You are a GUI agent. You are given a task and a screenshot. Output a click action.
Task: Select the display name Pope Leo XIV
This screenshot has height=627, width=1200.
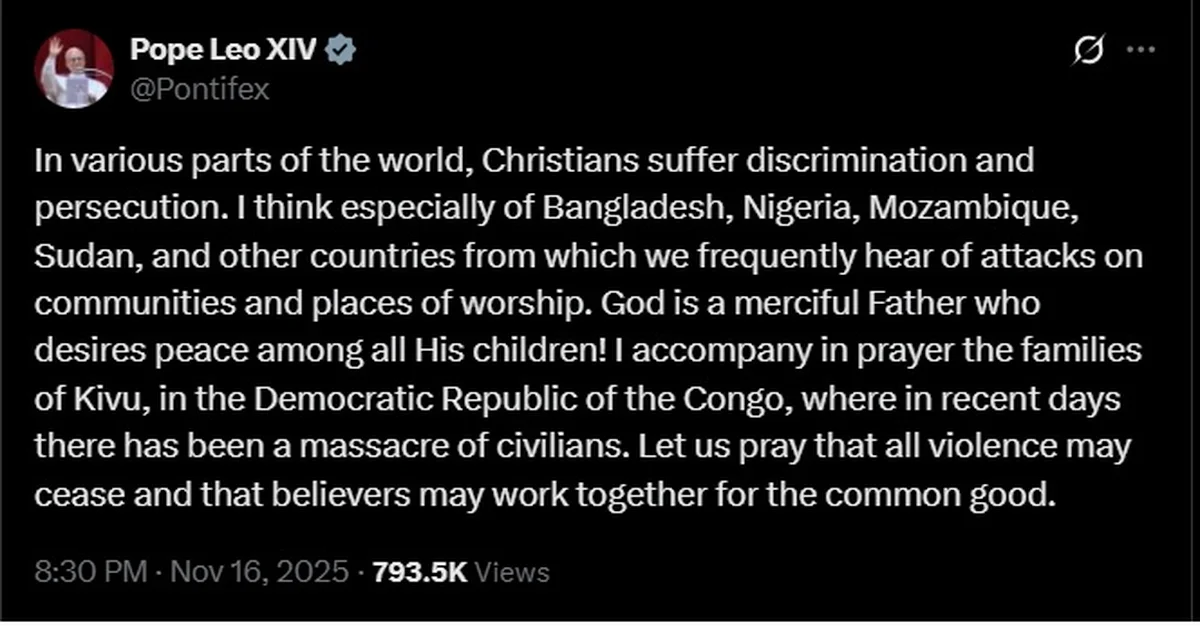[x=224, y=48]
